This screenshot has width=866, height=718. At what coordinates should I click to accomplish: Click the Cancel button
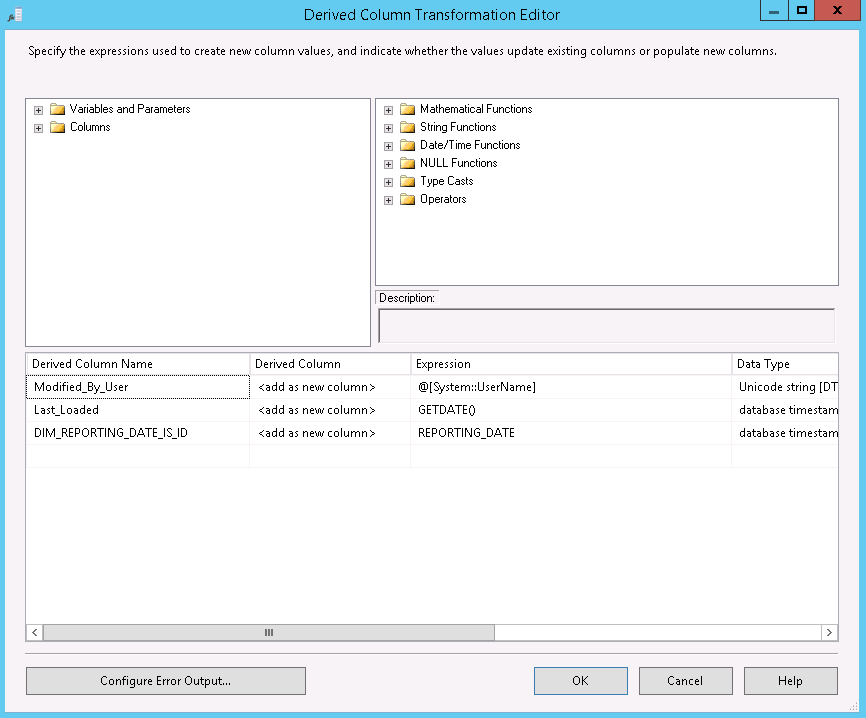tap(685, 681)
